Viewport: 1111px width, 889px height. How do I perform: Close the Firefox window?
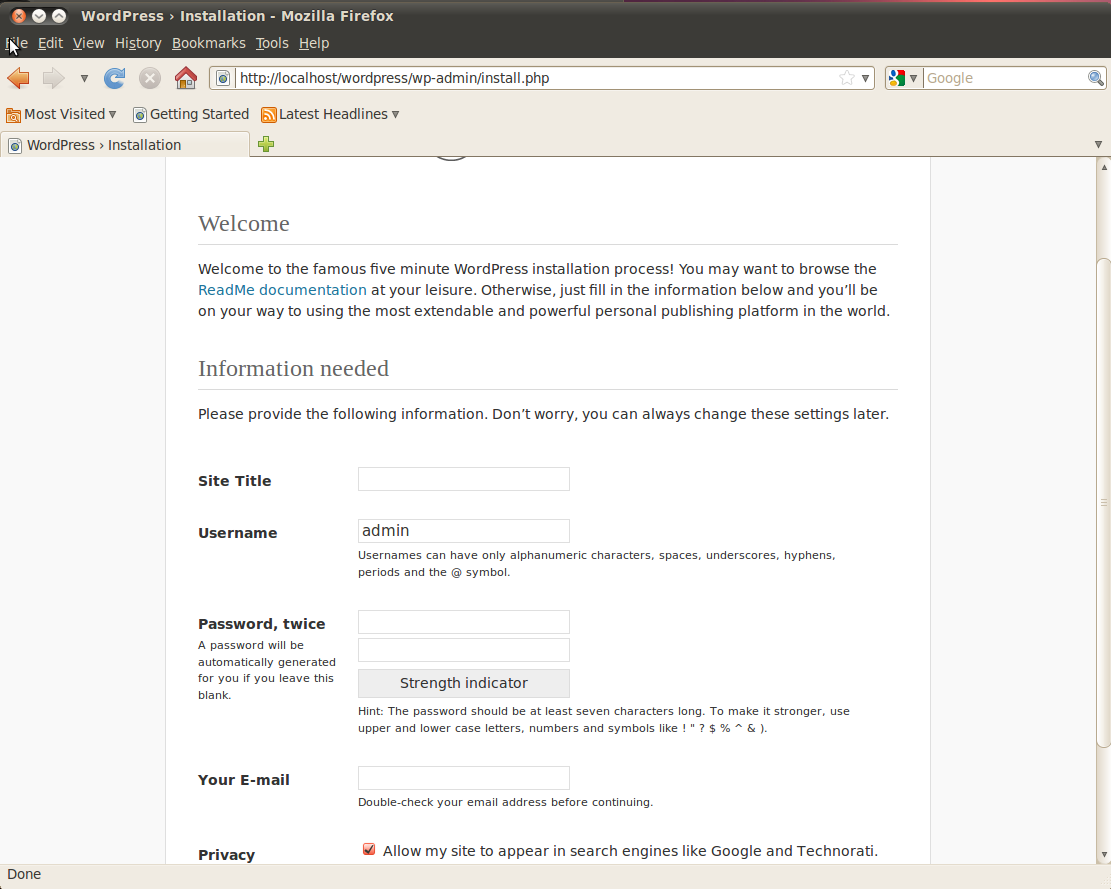point(19,16)
